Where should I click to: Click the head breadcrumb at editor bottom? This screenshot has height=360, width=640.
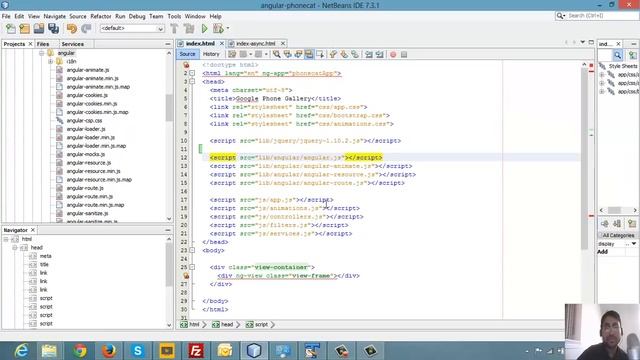223,324
